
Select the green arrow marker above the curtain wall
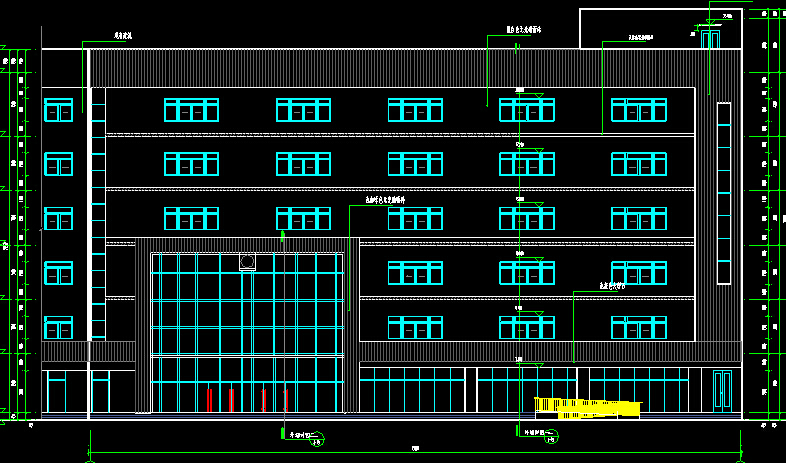click(283, 236)
